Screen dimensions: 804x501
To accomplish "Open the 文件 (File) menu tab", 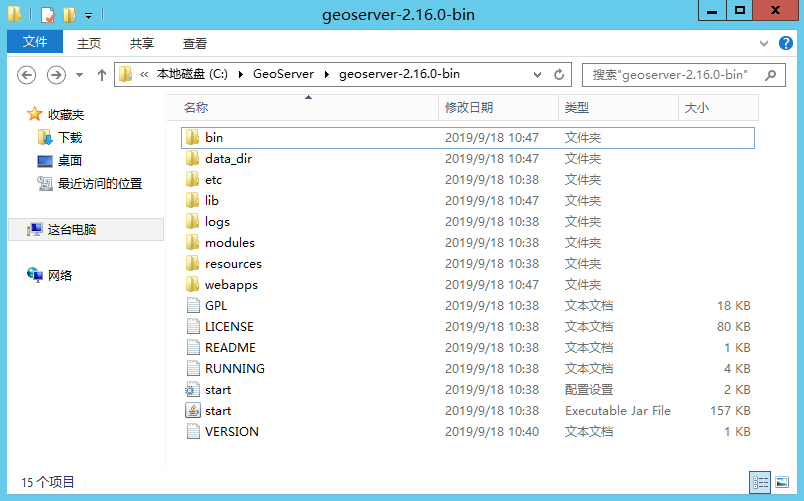I will [x=35, y=42].
